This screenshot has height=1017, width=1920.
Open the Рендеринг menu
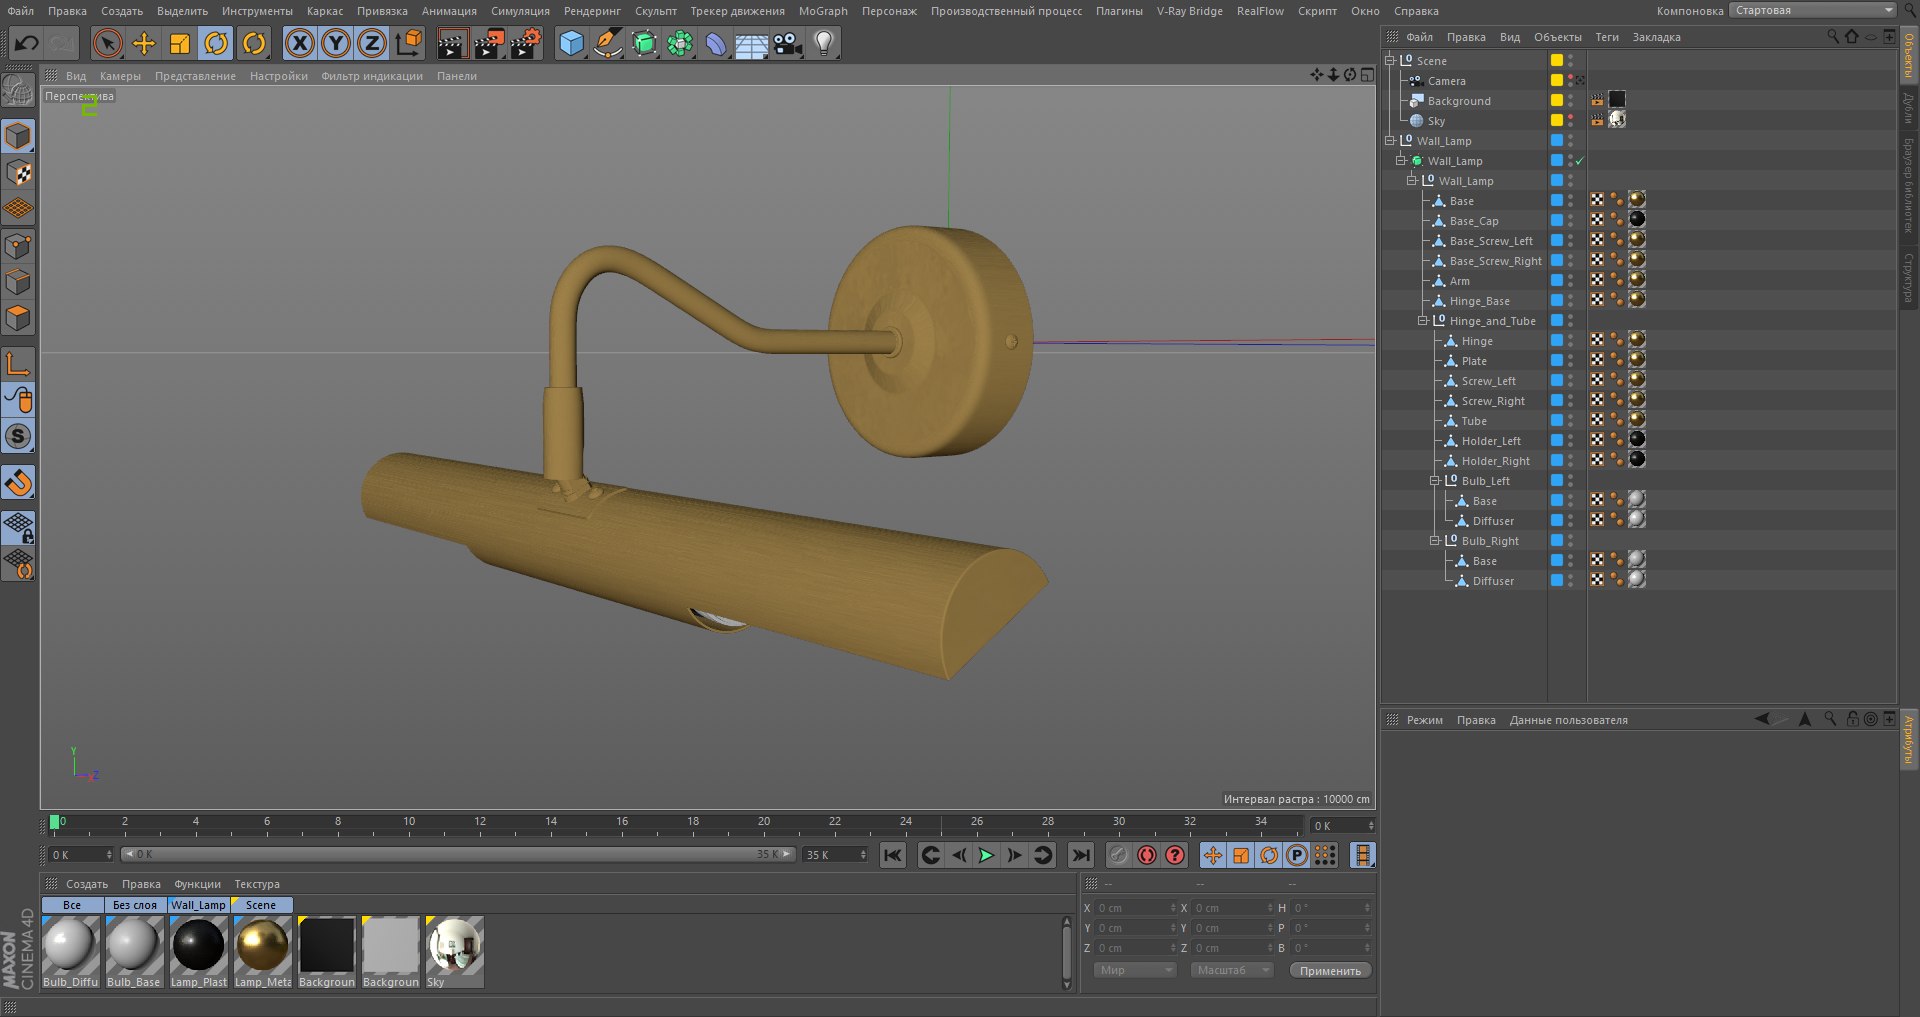[x=592, y=11]
